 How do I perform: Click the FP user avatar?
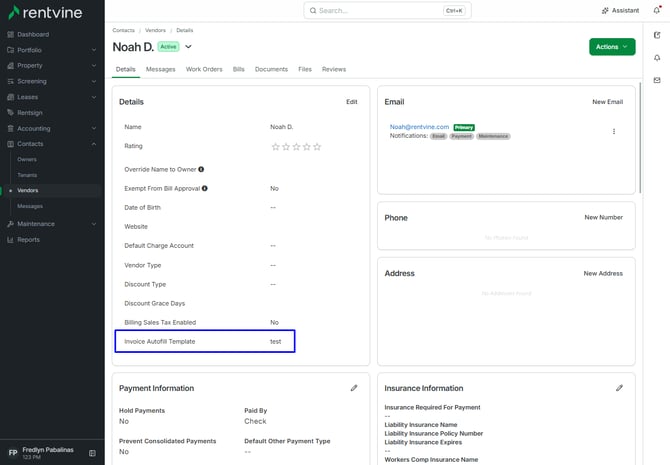tap(13, 453)
